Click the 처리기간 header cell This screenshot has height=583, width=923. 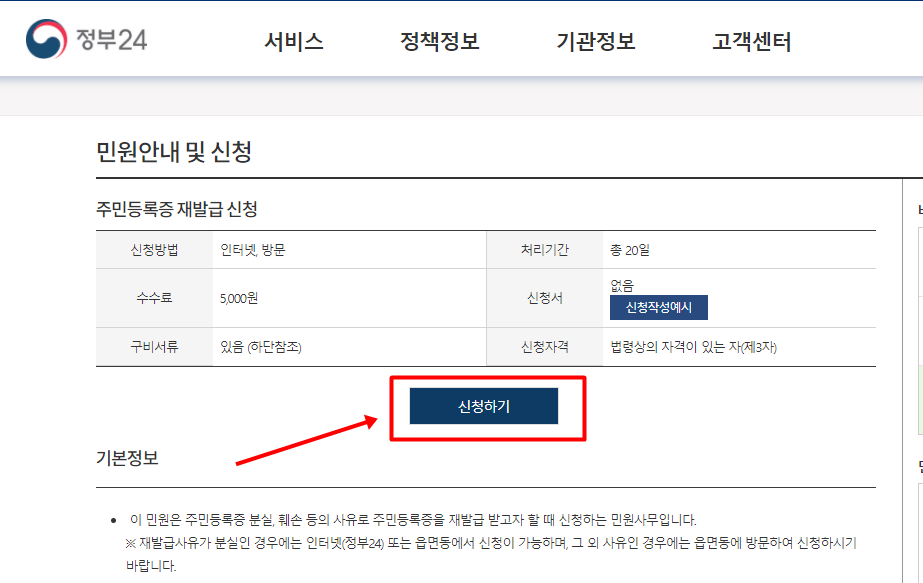[546, 251]
